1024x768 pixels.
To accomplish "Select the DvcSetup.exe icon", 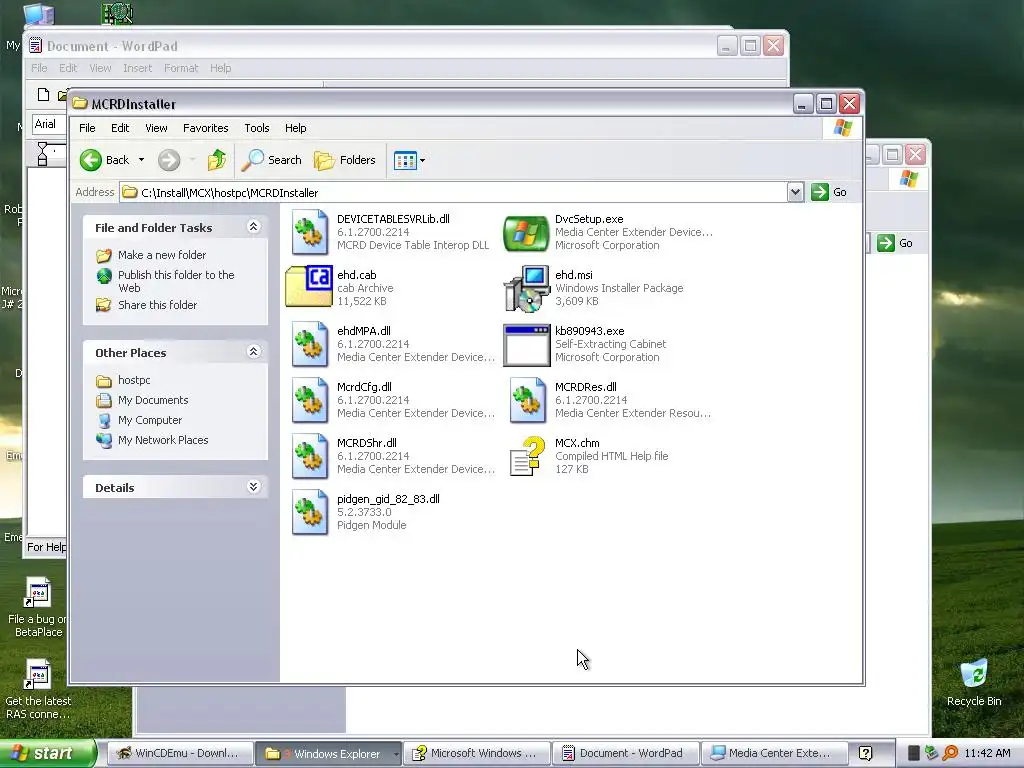I will [526, 232].
